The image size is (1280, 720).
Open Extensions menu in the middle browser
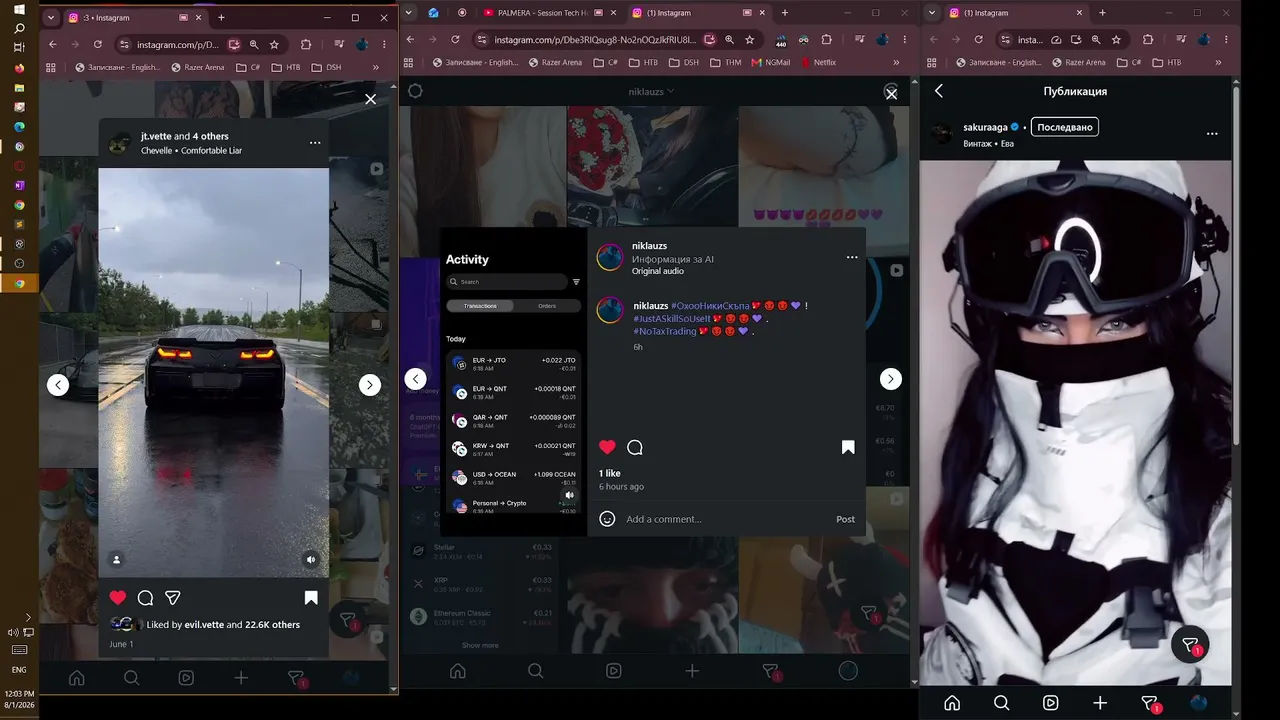[827, 39]
